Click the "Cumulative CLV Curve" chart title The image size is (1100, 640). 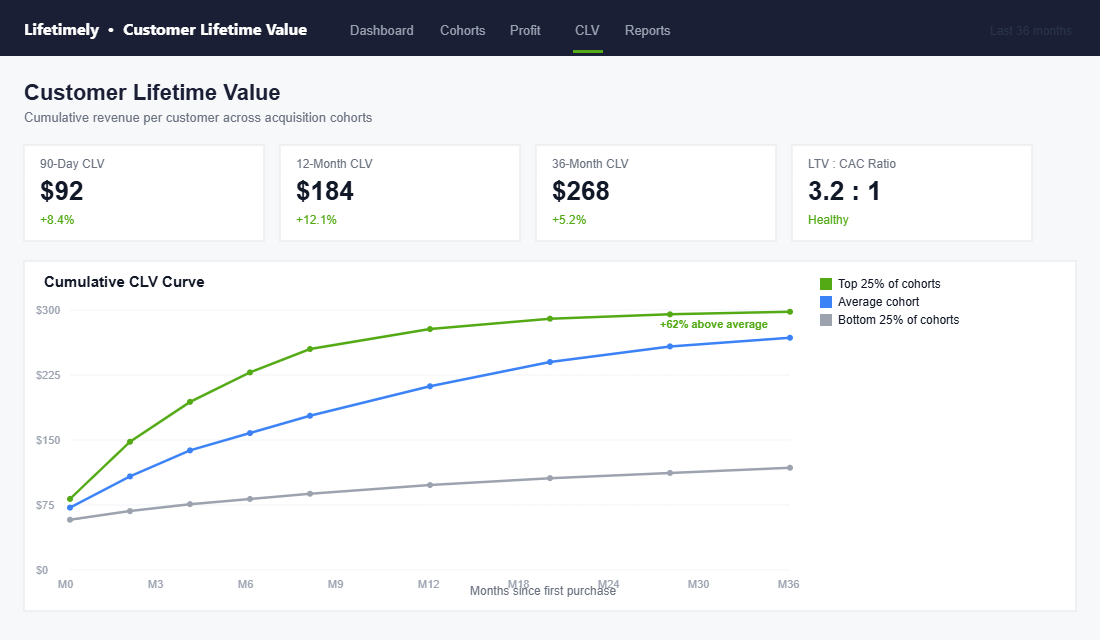123,282
